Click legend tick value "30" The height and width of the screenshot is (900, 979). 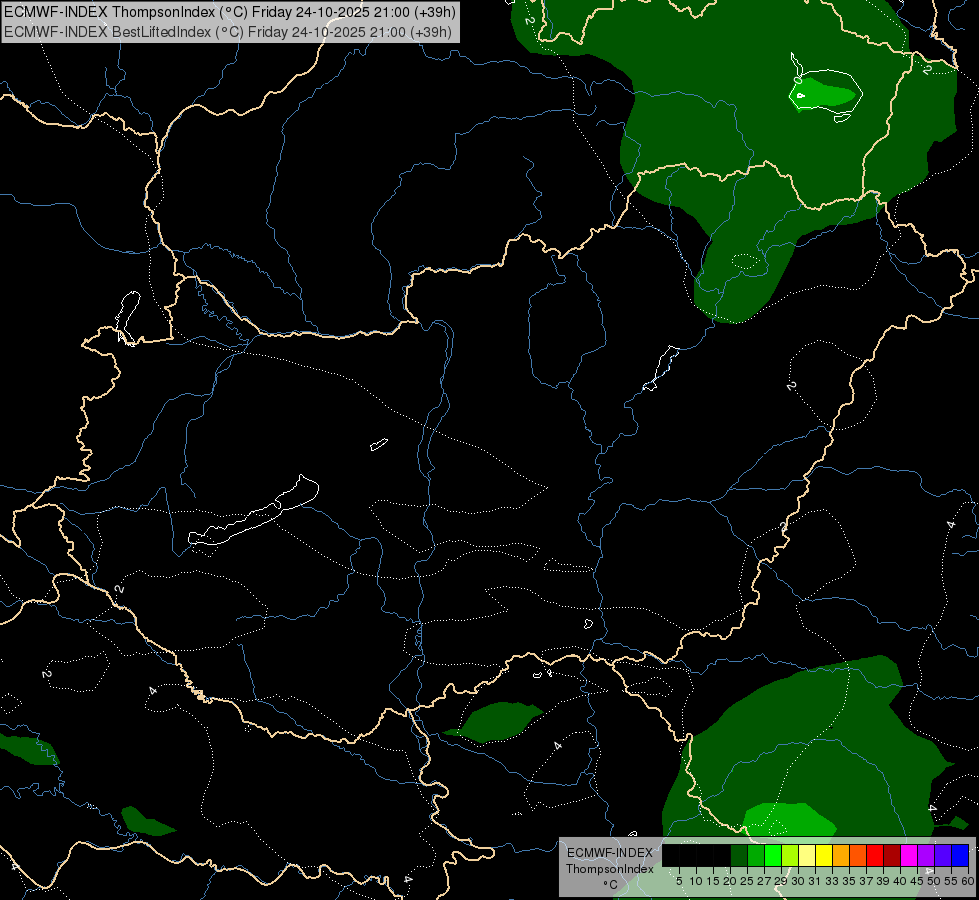[x=799, y=881]
